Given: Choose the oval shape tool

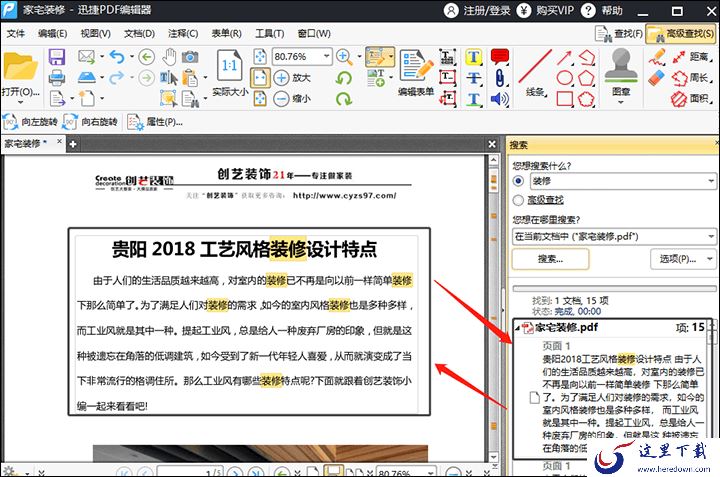Looking at the screenshot, I should pos(564,78).
